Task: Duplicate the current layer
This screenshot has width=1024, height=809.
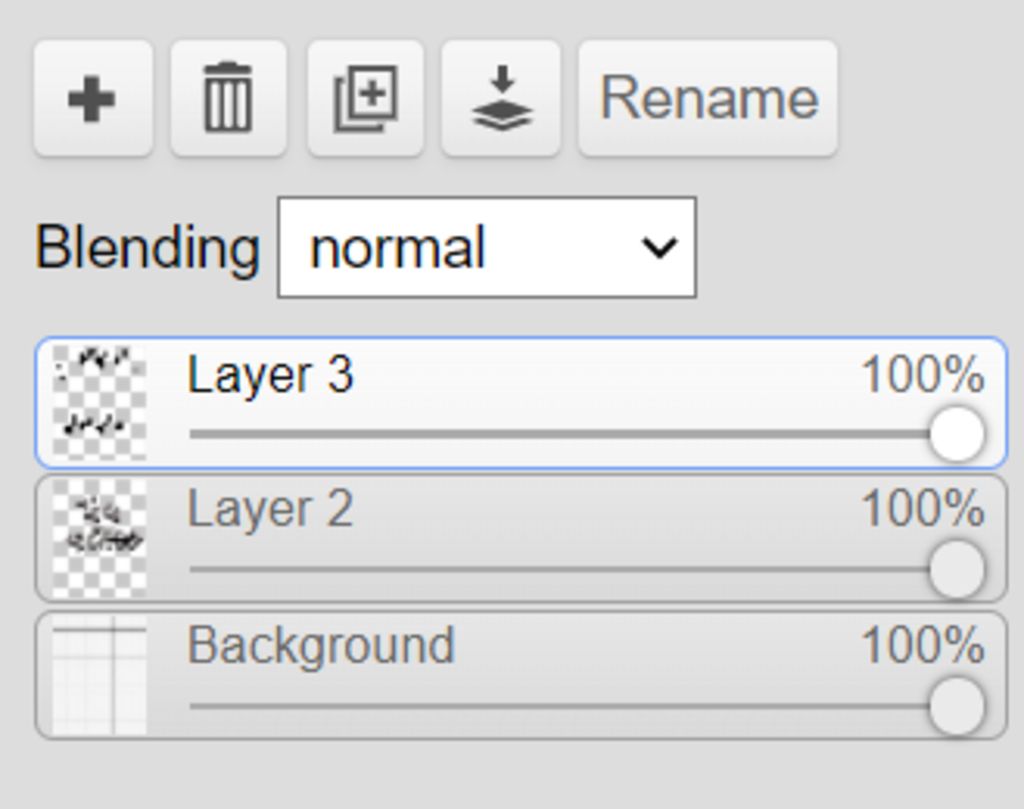Action: 365,99
